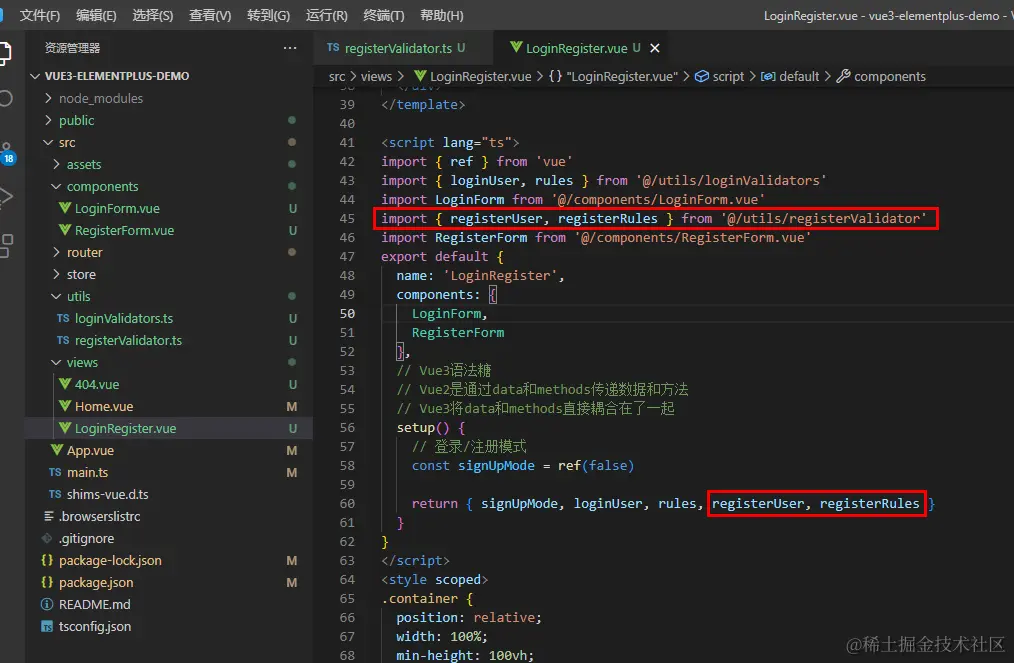Screen dimensions: 1014x663
Task: Open the 编辑(E) menu
Action: tap(96, 16)
